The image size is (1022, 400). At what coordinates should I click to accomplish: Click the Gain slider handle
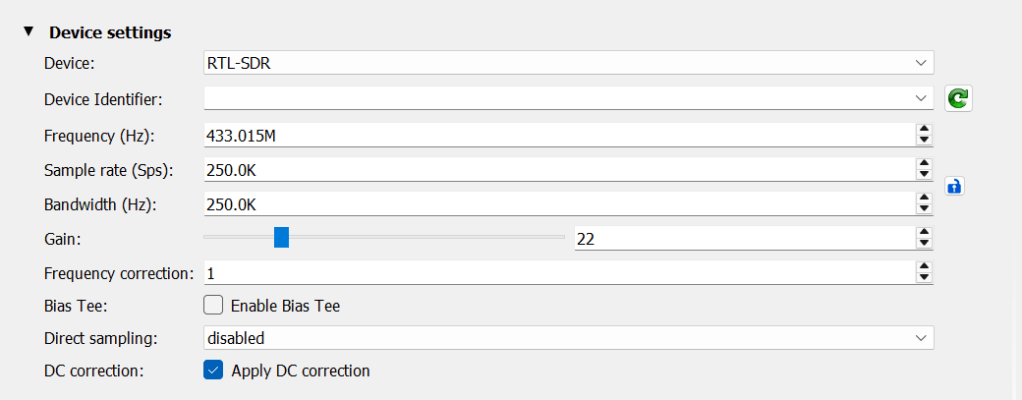click(x=282, y=237)
